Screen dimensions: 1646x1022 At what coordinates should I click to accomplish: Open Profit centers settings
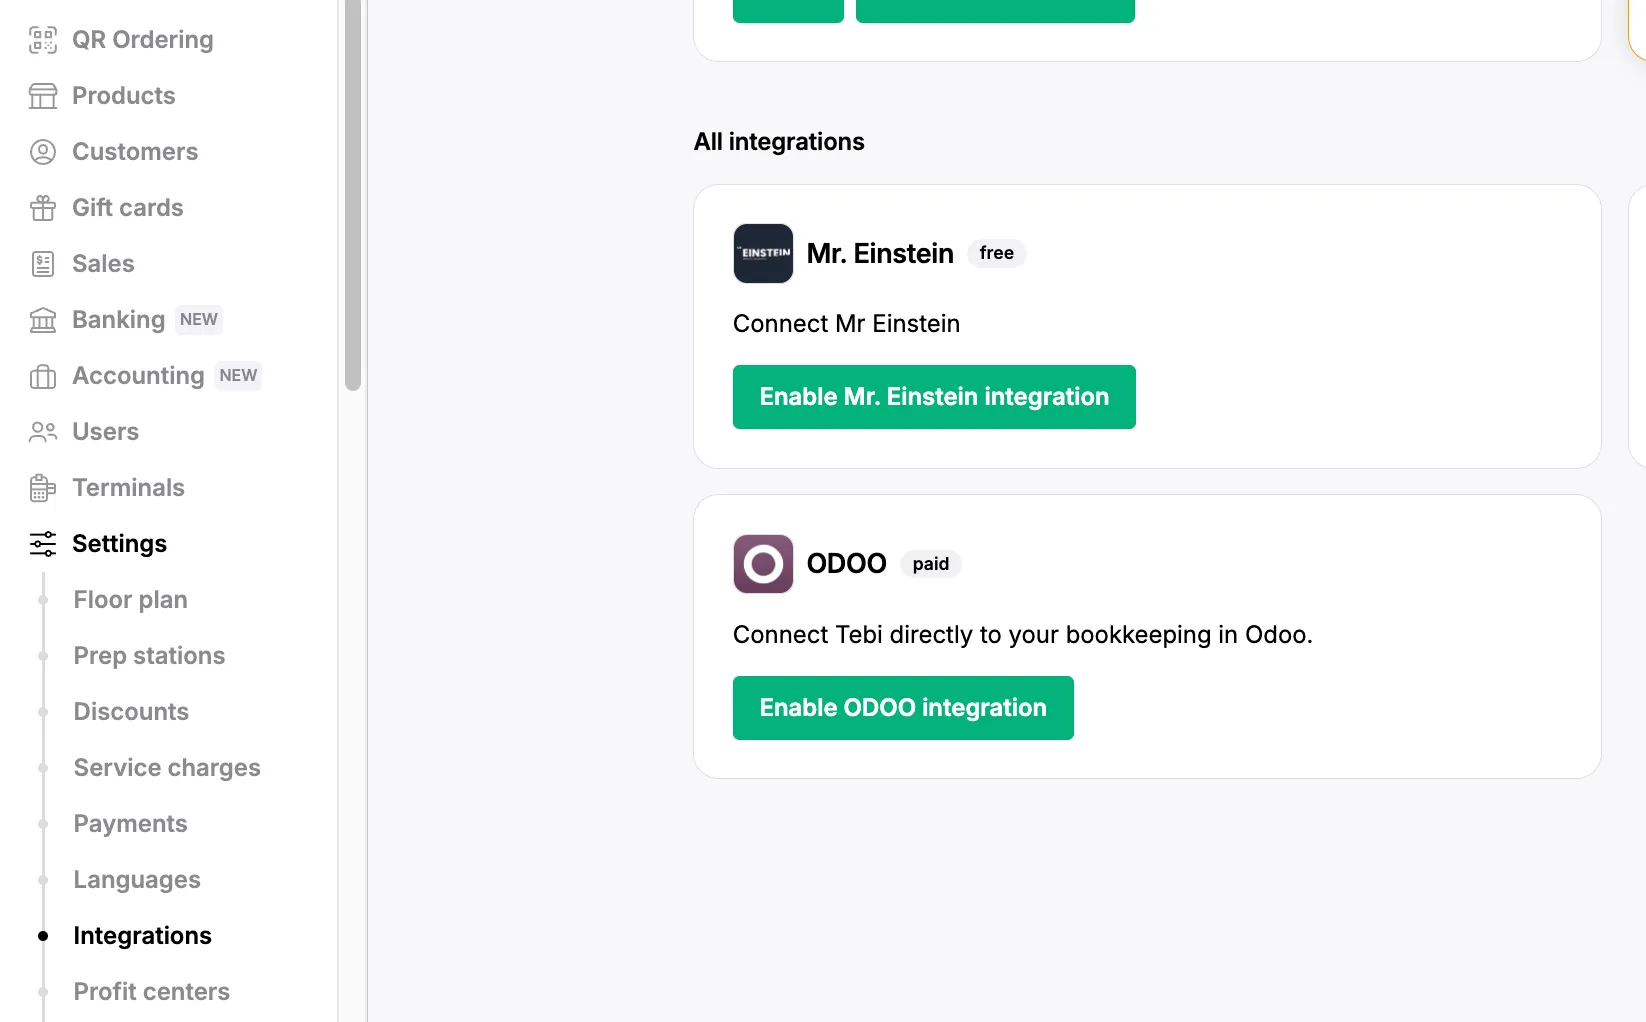click(x=152, y=992)
